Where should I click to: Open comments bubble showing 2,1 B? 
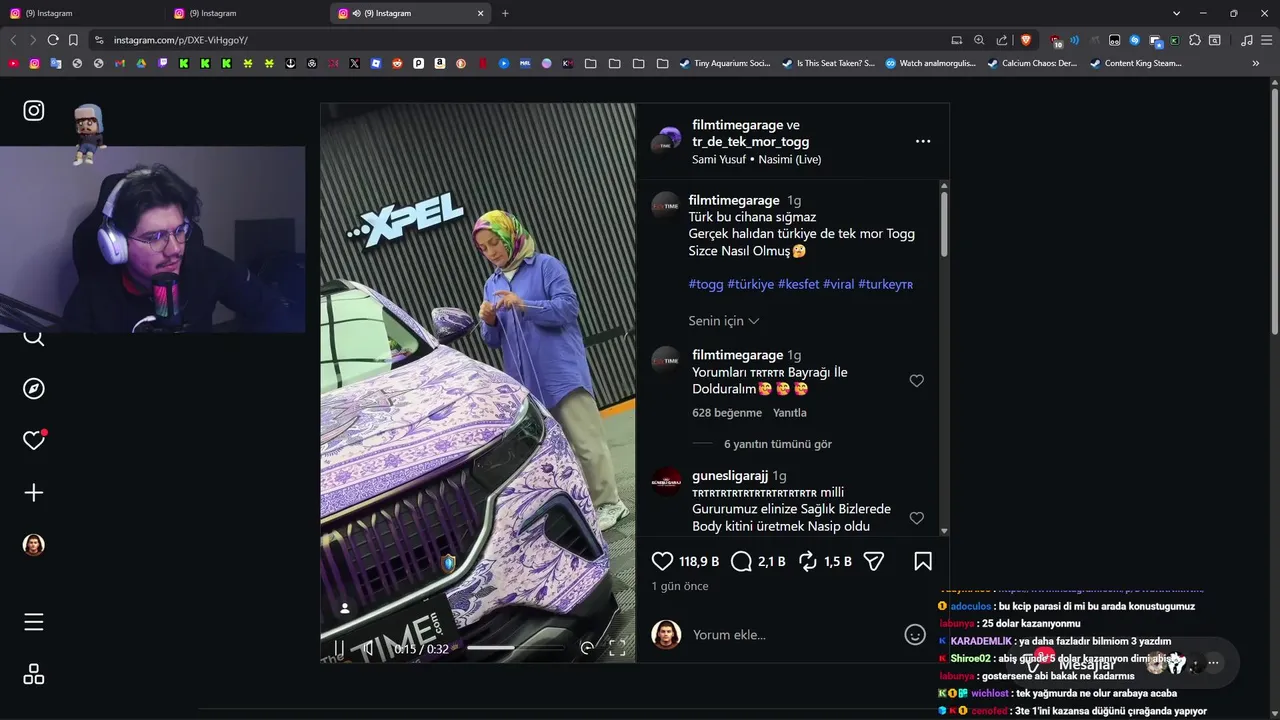pos(741,562)
